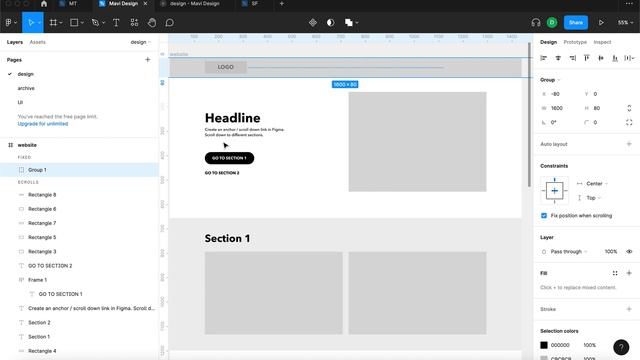
Task: Uncheck Fix position when scrolling
Action: (544, 216)
